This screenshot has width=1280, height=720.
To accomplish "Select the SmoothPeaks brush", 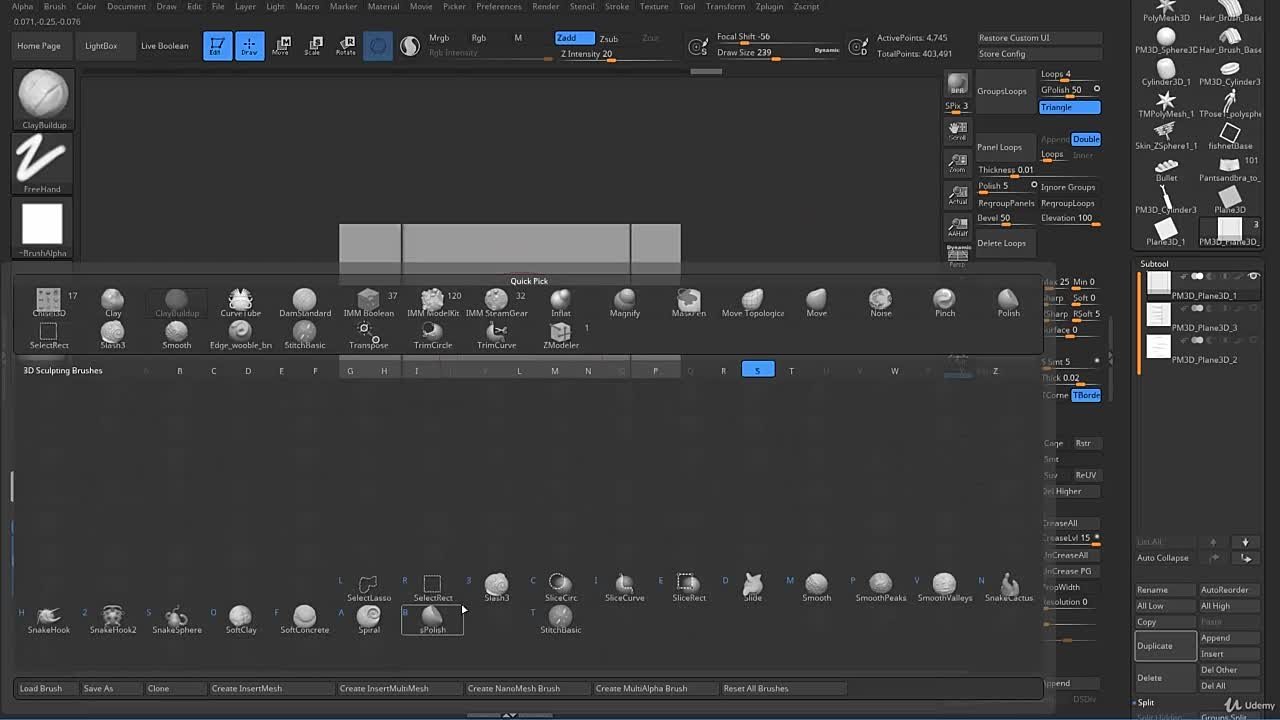I will (880, 586).
